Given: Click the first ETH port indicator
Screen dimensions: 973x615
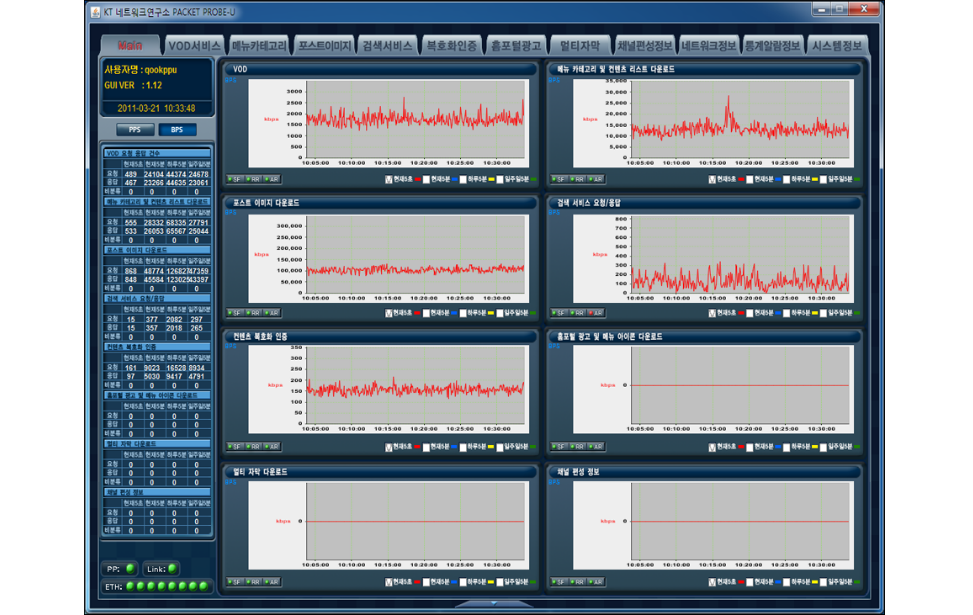Looking at the screenshot, I should [130, 586].
